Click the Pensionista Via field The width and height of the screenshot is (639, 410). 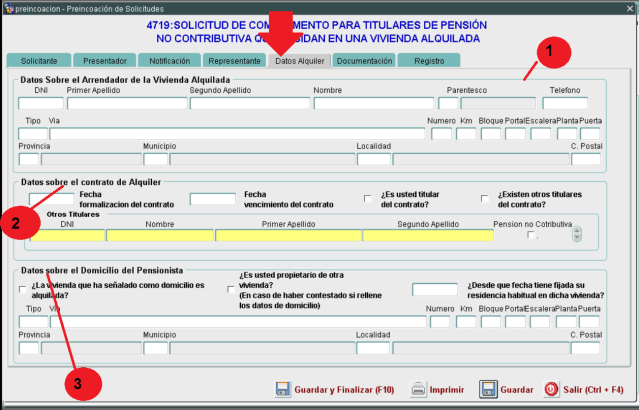tap(238, 322)
